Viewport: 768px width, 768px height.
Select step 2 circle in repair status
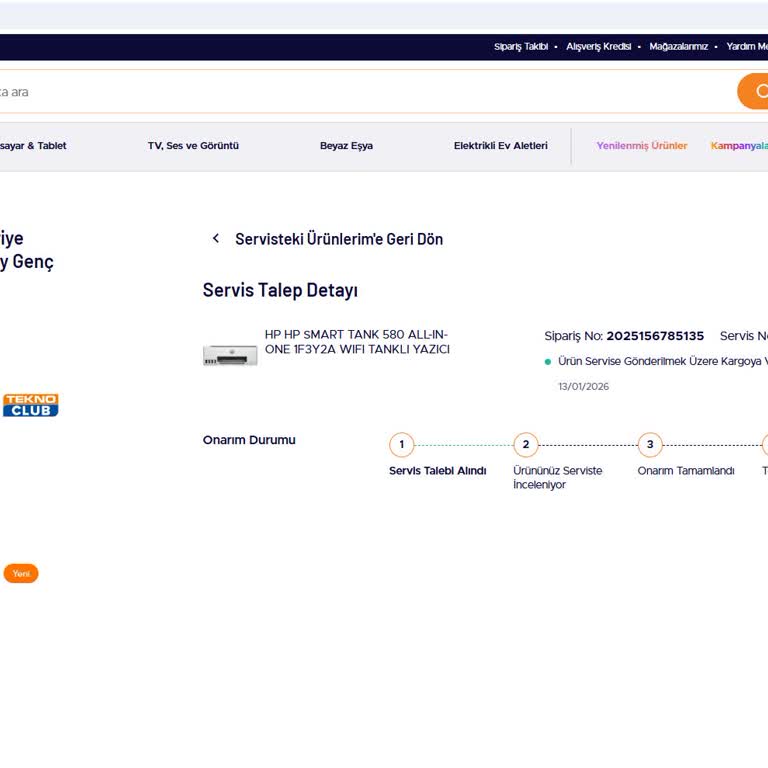tap(526, 445)
